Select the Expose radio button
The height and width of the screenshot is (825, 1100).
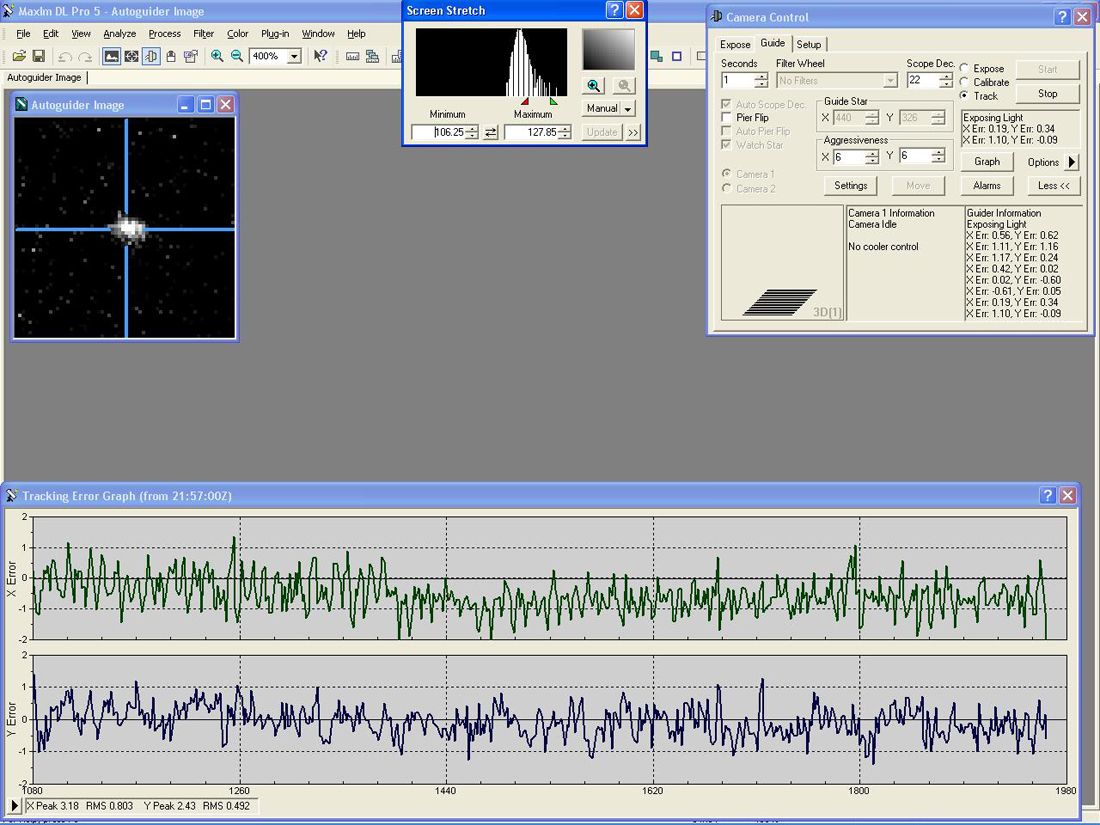tap(965, 69)
